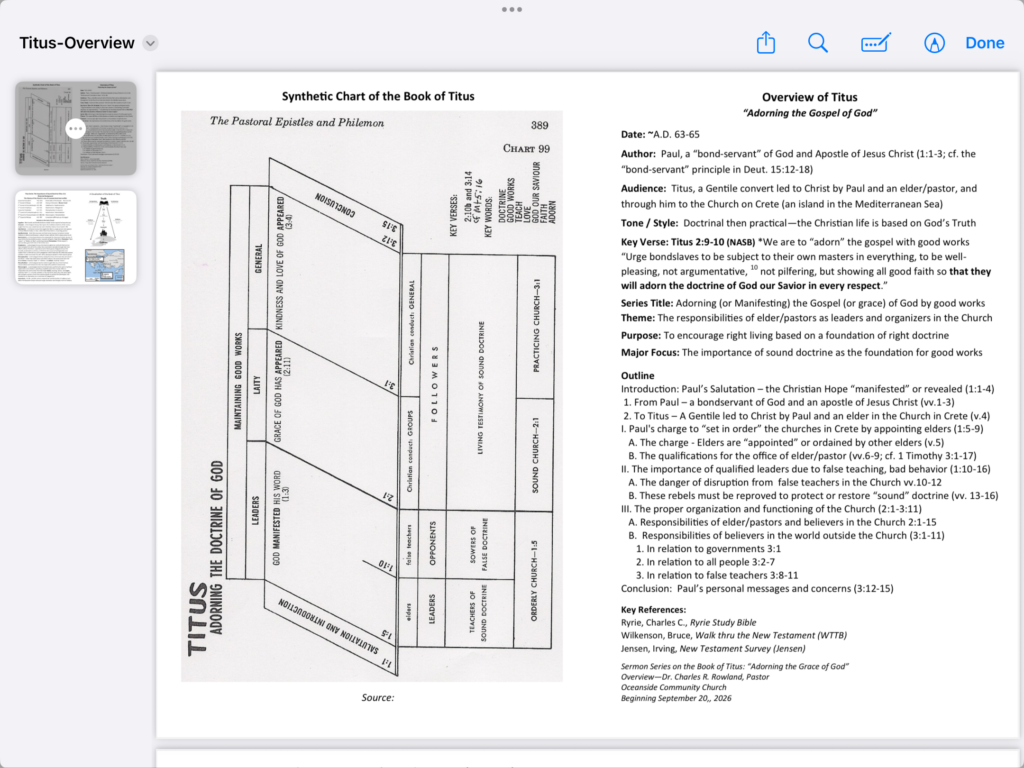Expand the chevron beside Titus-Overview

(150, 43)
